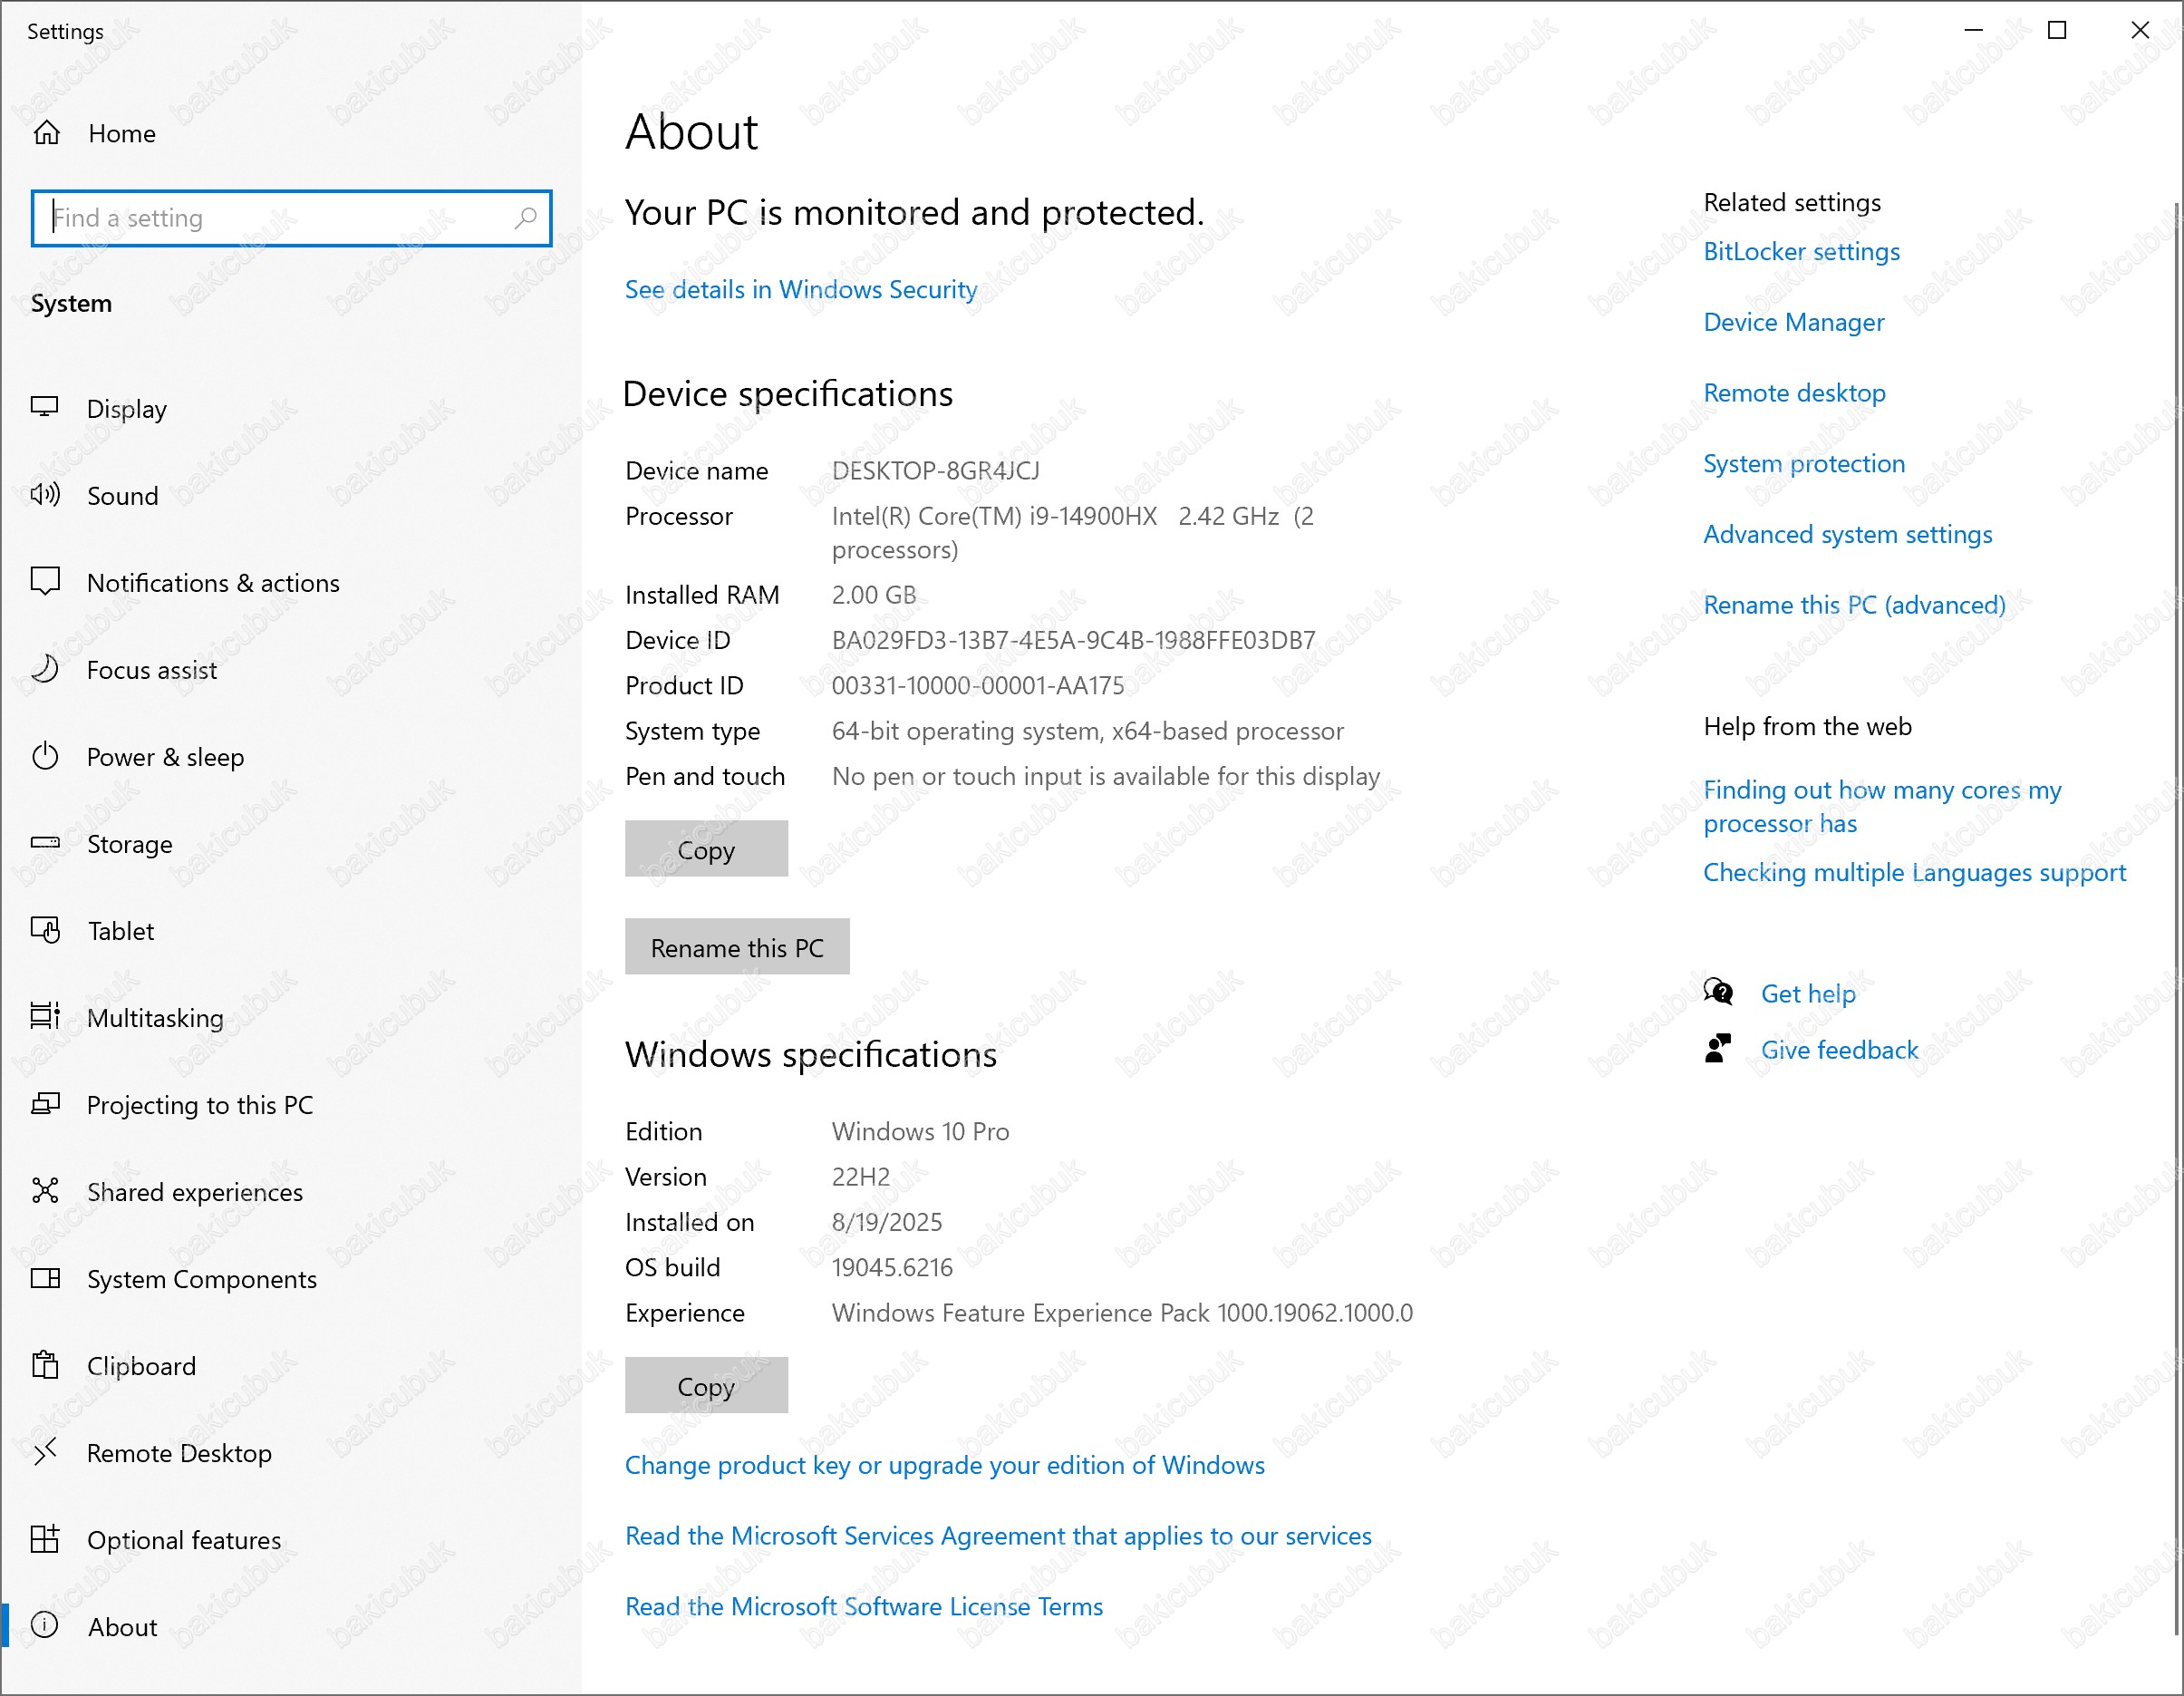Copy the Windows specifications
Image resolution: width=2184 pixels, height=1696 pixels.
click(706, 1385)
